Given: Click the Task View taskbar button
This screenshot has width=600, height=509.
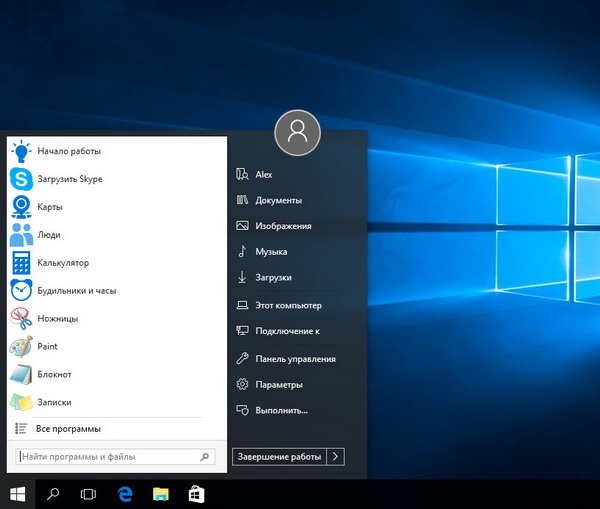Looking at the screenshot, I should (x=89, y=493).
